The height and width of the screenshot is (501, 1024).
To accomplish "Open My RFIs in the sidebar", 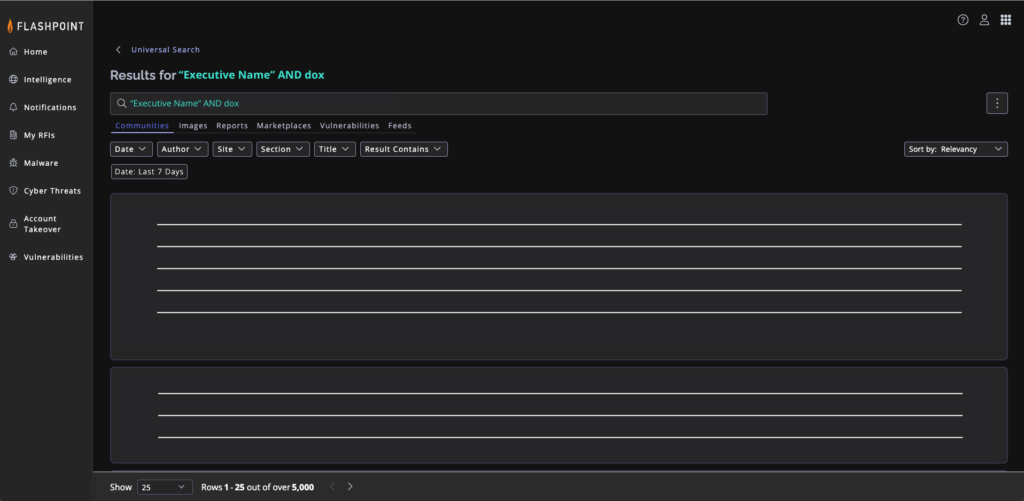I will click(x=39, y=135).
